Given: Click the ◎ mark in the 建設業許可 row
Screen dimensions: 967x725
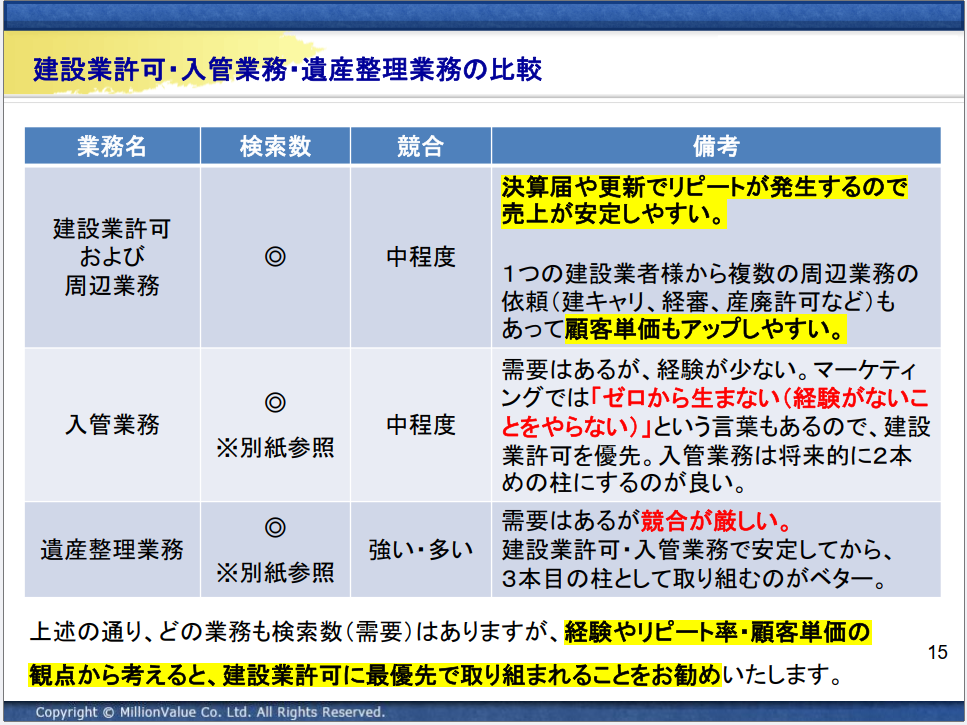Looking at the screenshot, I should pyautogui.click(x=275, y=256).
